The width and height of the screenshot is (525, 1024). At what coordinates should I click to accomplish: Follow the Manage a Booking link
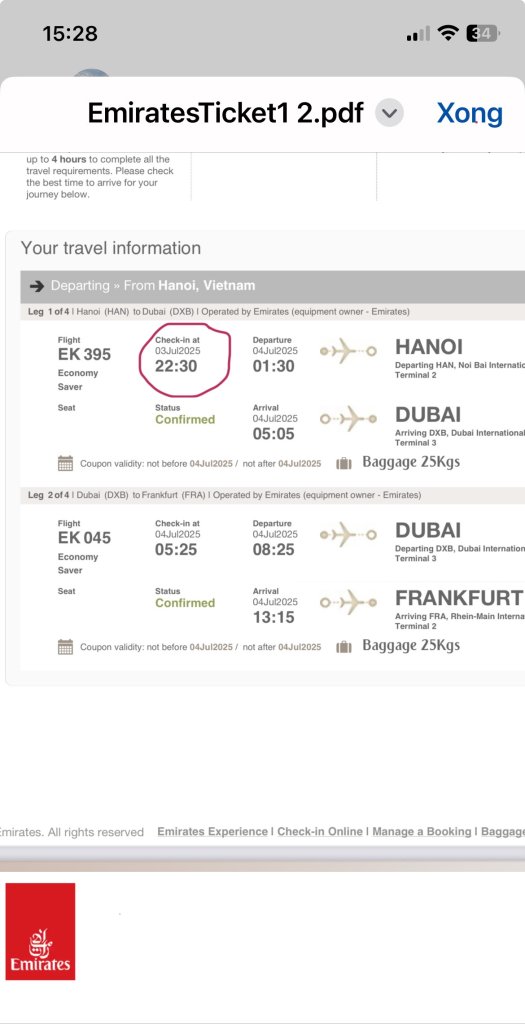click(421, 831)
